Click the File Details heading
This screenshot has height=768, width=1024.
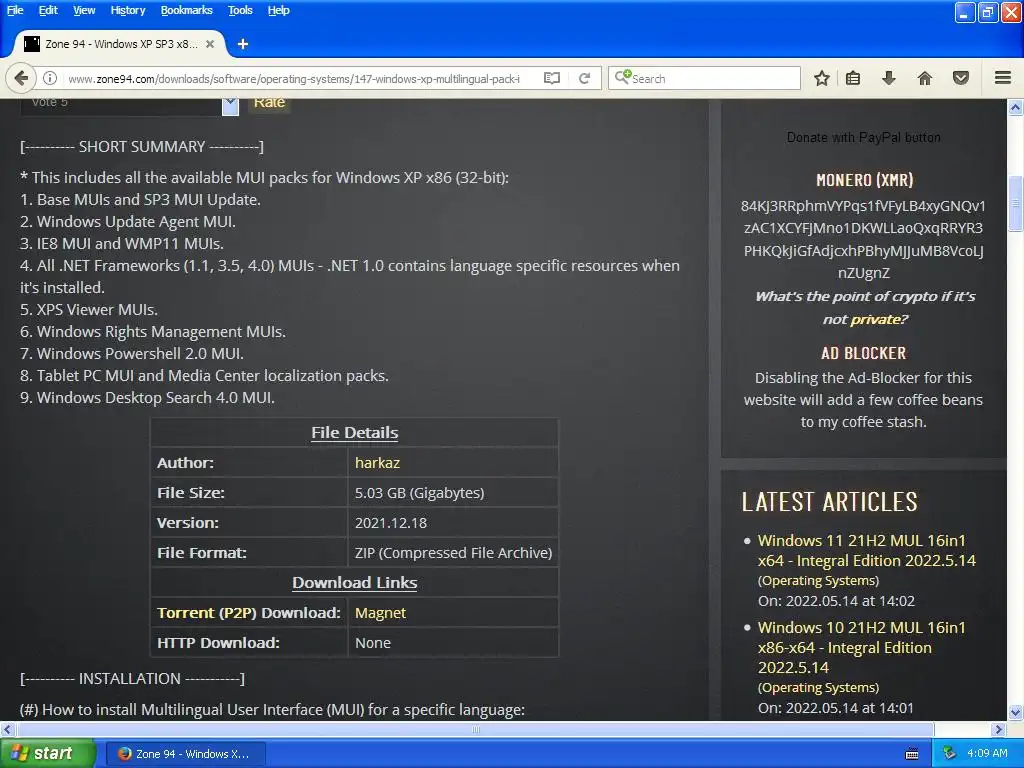tap(355, 432)
